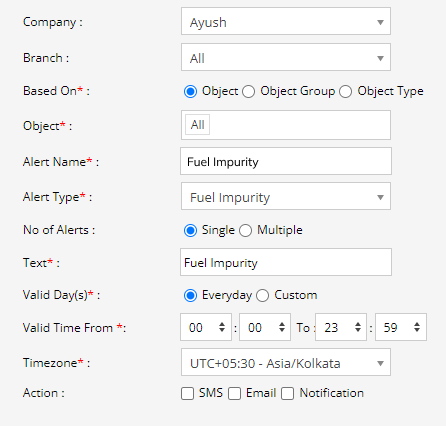Select Everyday for Valid Days
446x426 pixels.
pos(190,295)
